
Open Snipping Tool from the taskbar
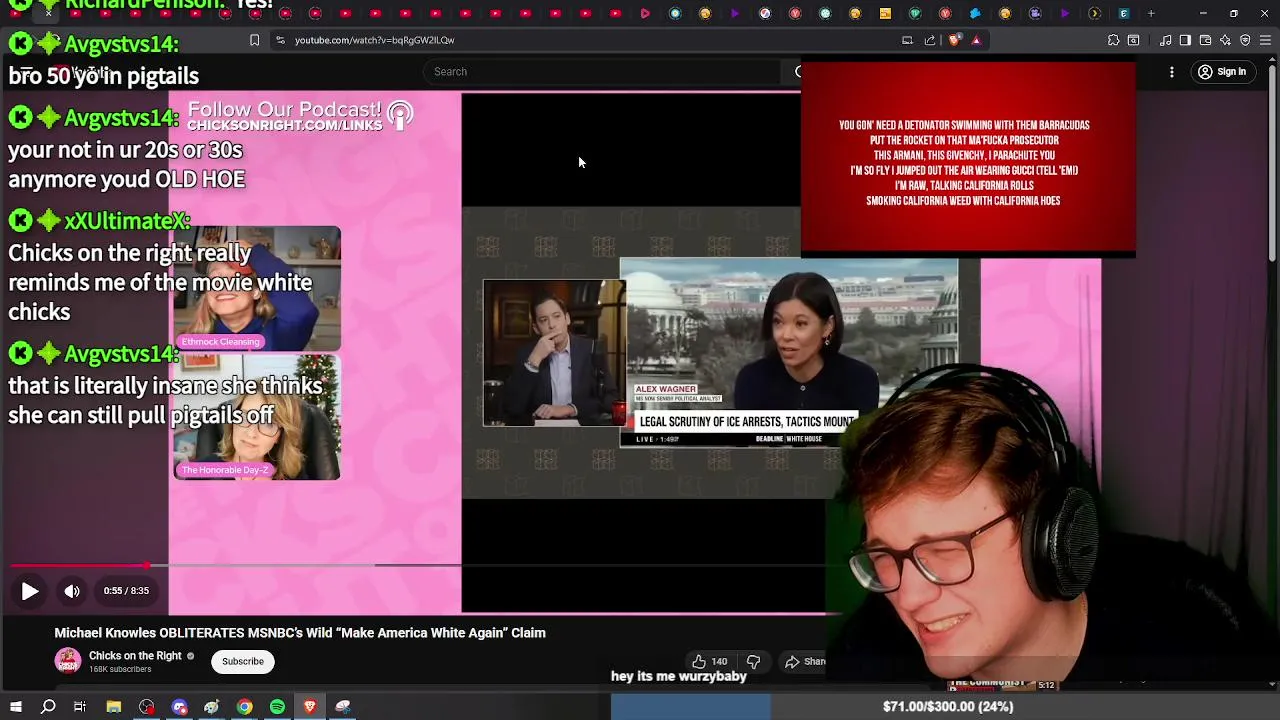click(343, 707)
